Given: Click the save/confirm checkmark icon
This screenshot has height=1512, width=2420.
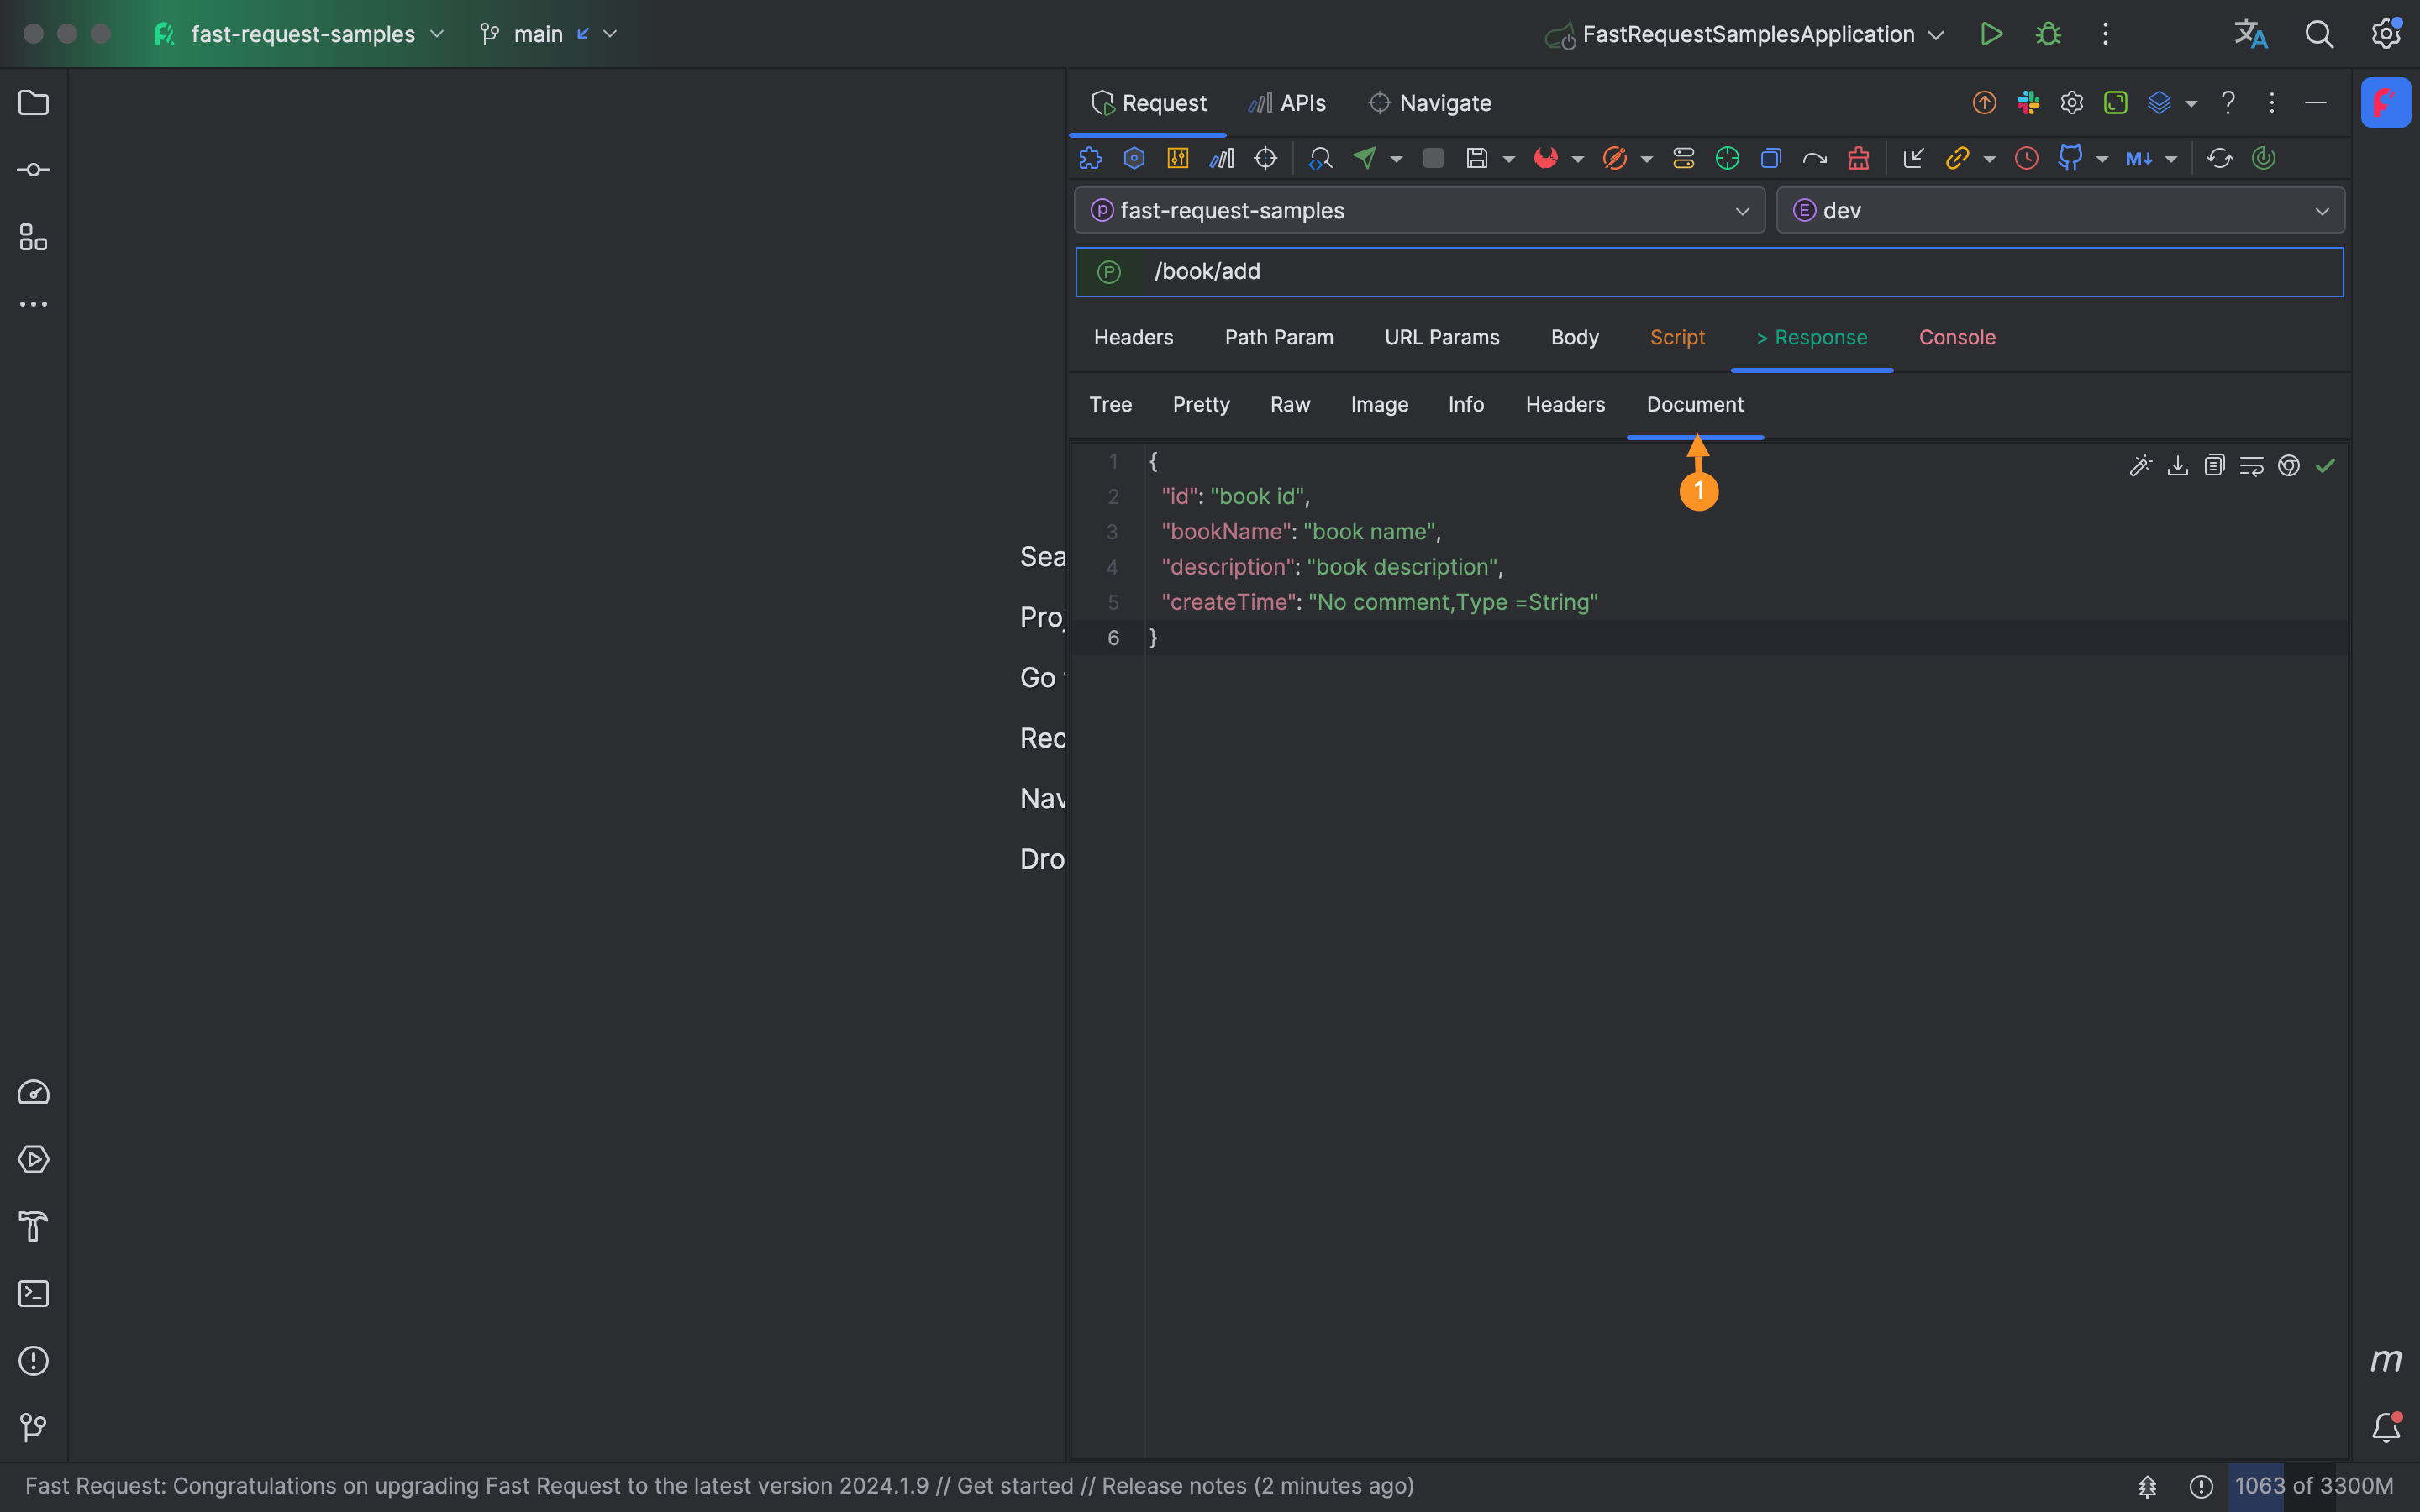Looking at the screenshot, I should (x=2326, y=465).
